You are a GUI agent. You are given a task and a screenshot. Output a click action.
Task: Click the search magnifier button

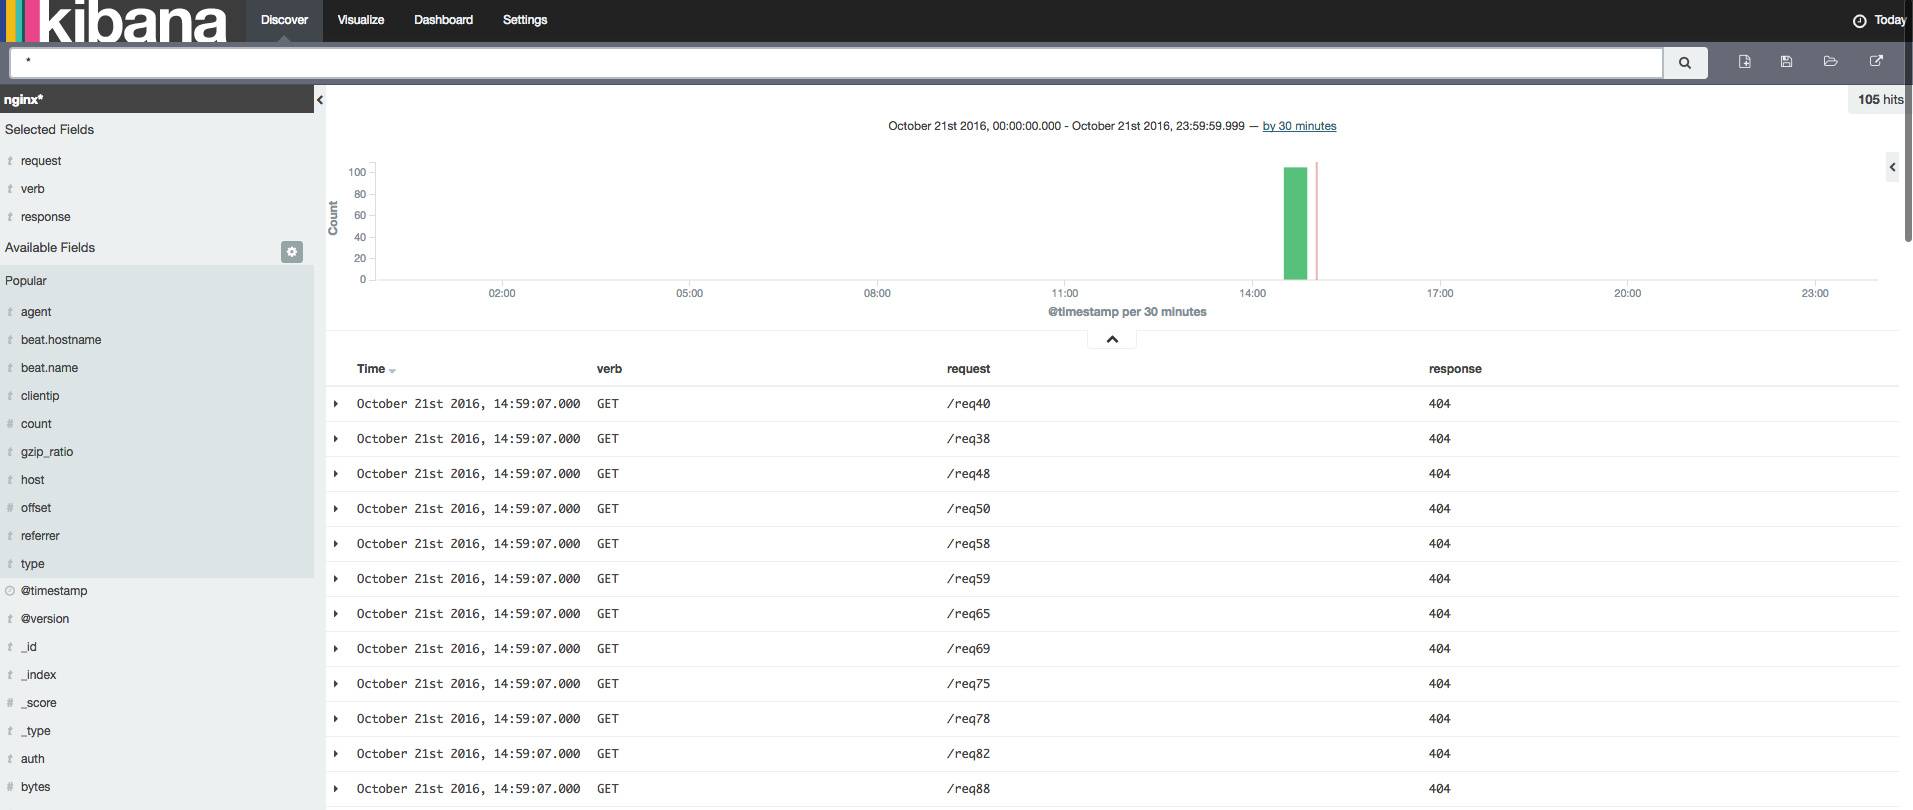(x=1685, y=63)
